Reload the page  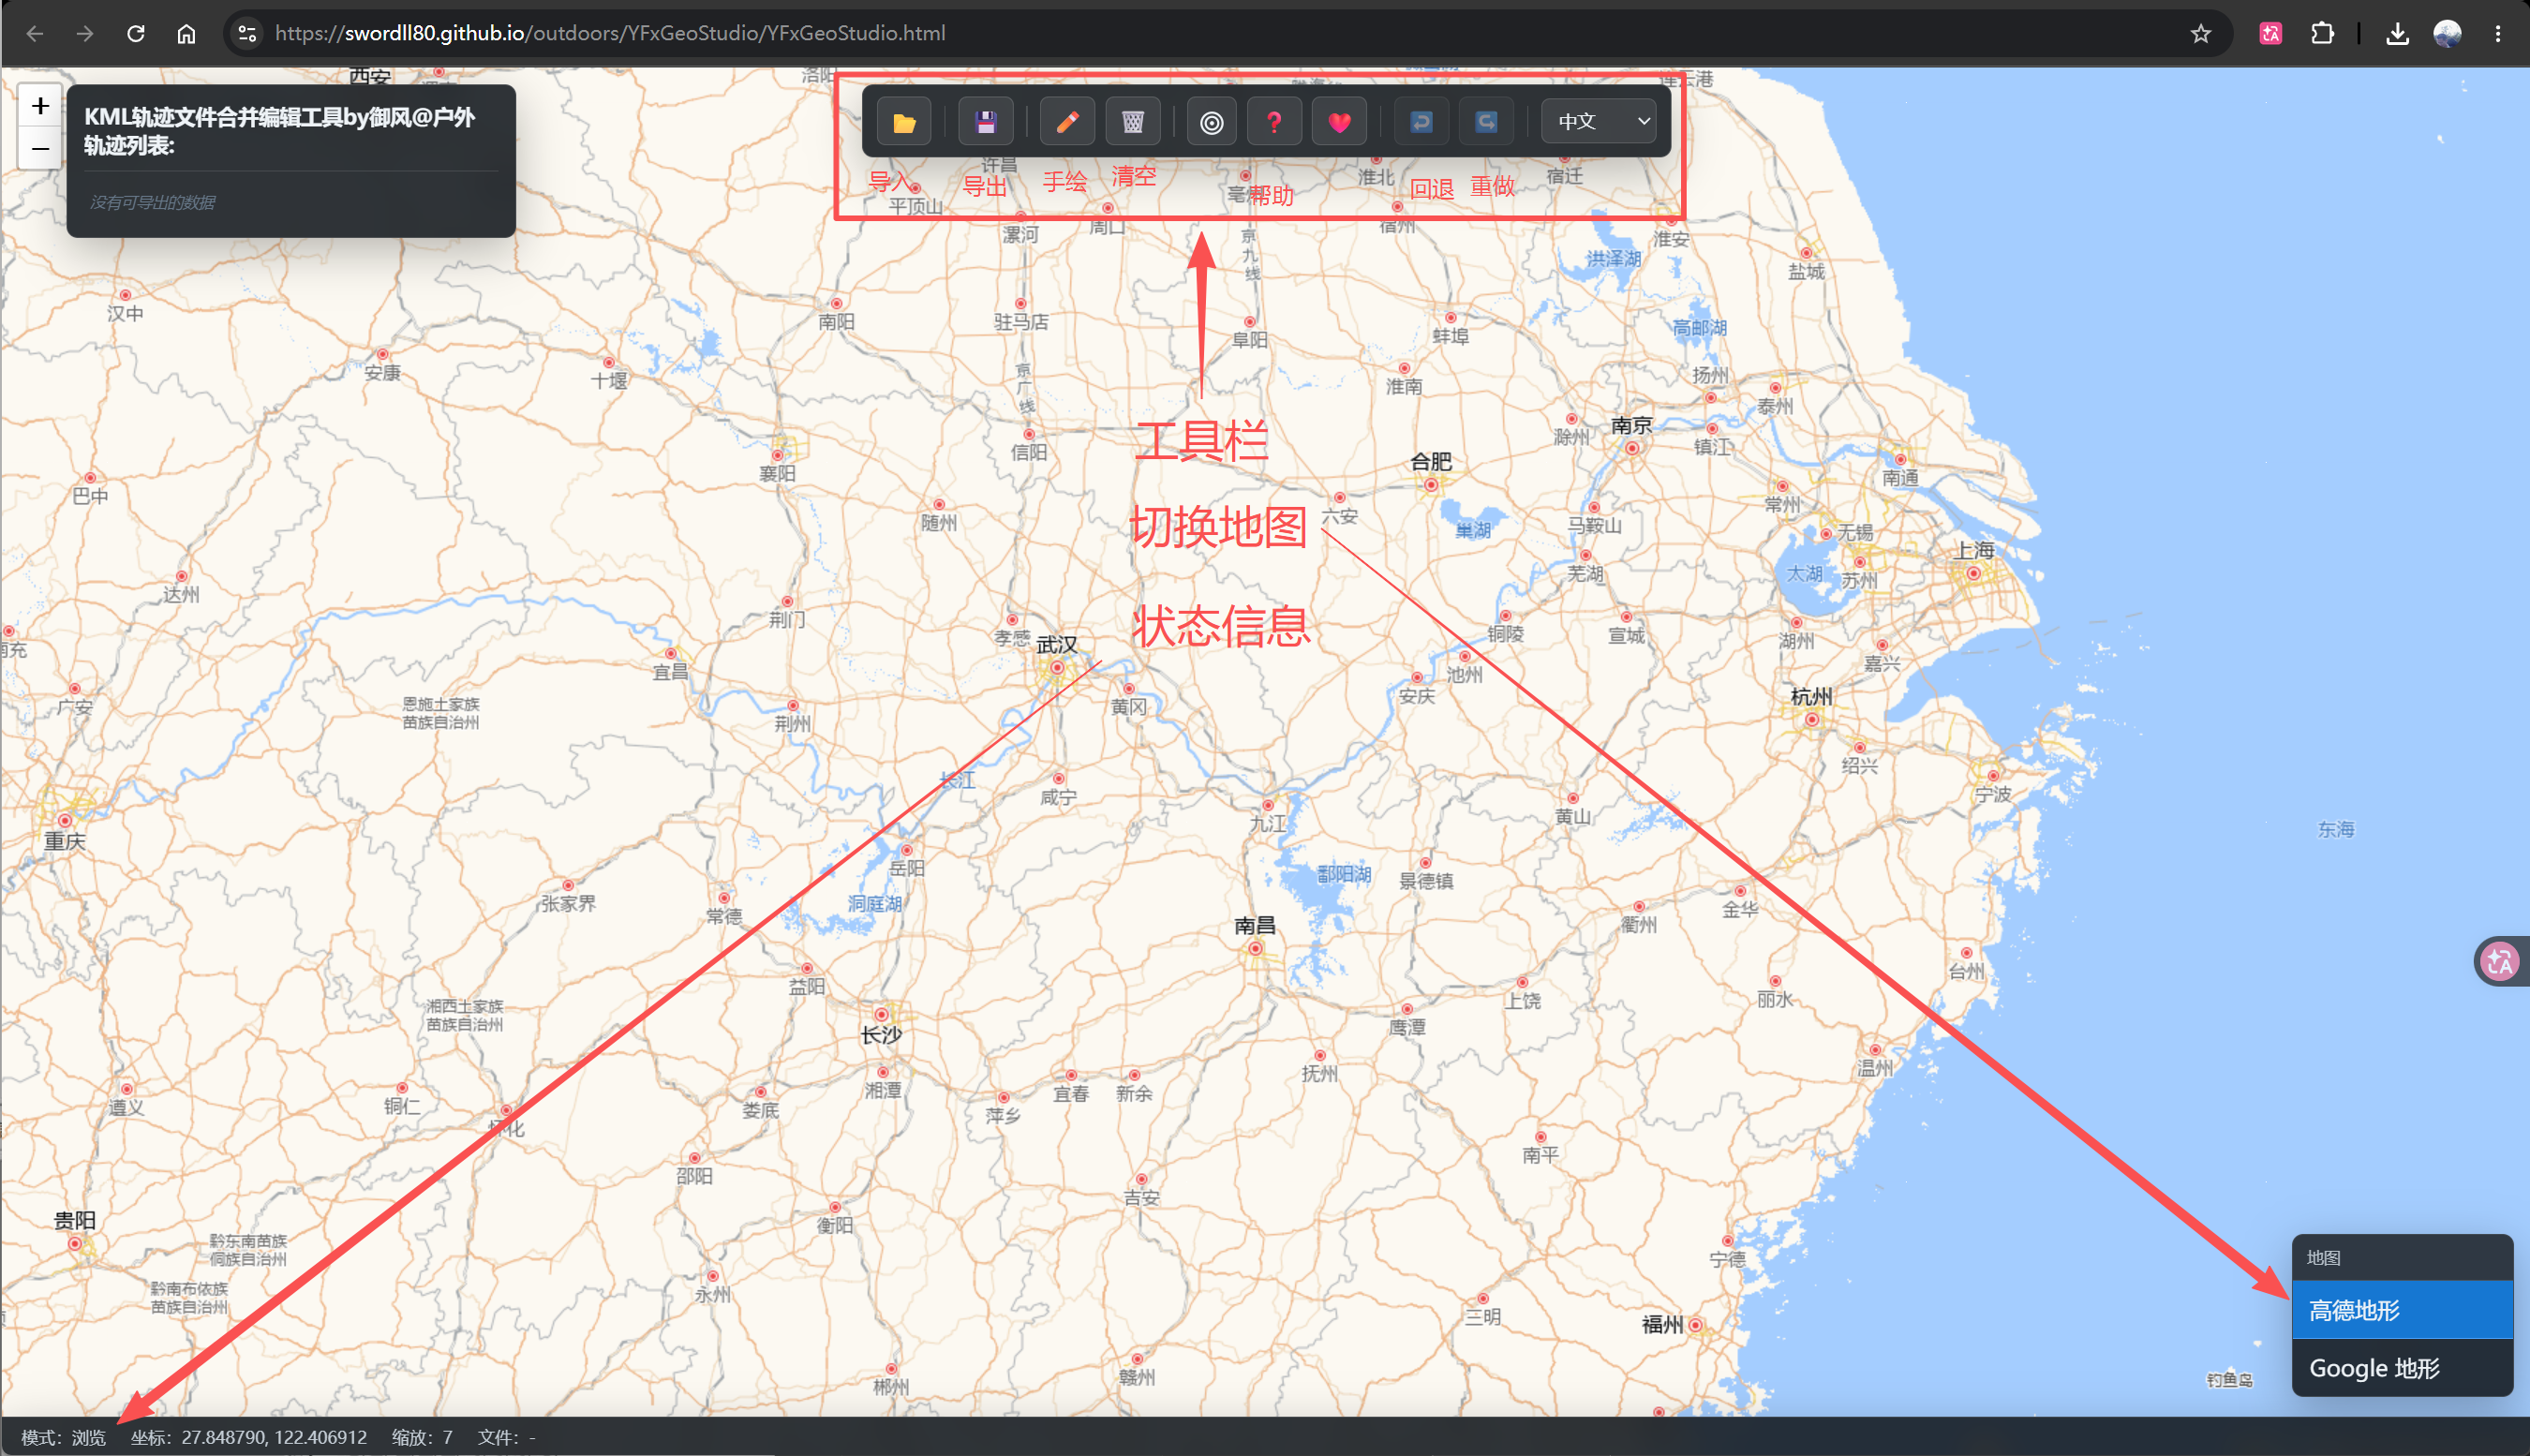pos(136,34)
